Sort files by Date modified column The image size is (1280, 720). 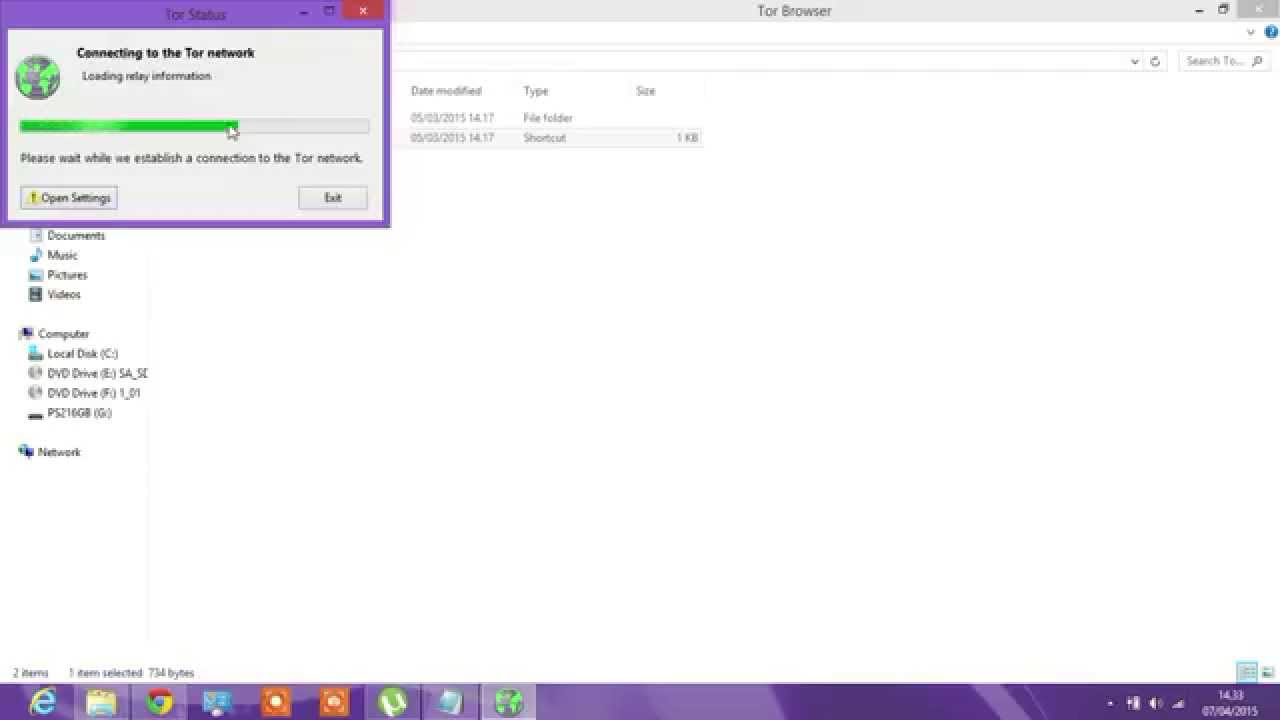446,91
